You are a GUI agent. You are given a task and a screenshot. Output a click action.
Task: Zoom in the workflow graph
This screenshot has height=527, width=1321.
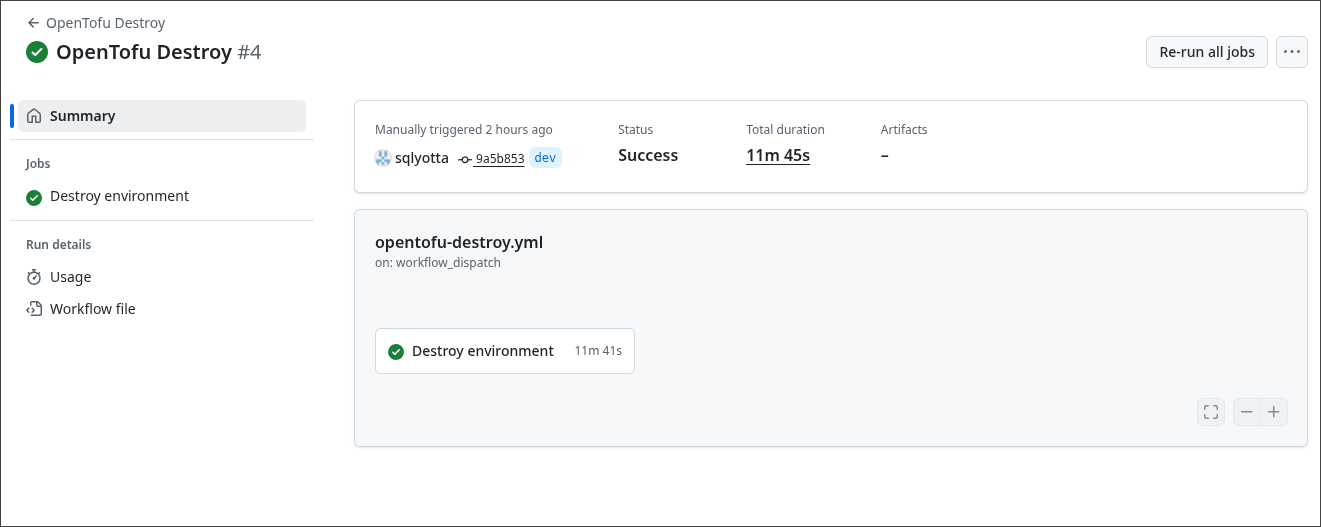(x=1274, y=412)
